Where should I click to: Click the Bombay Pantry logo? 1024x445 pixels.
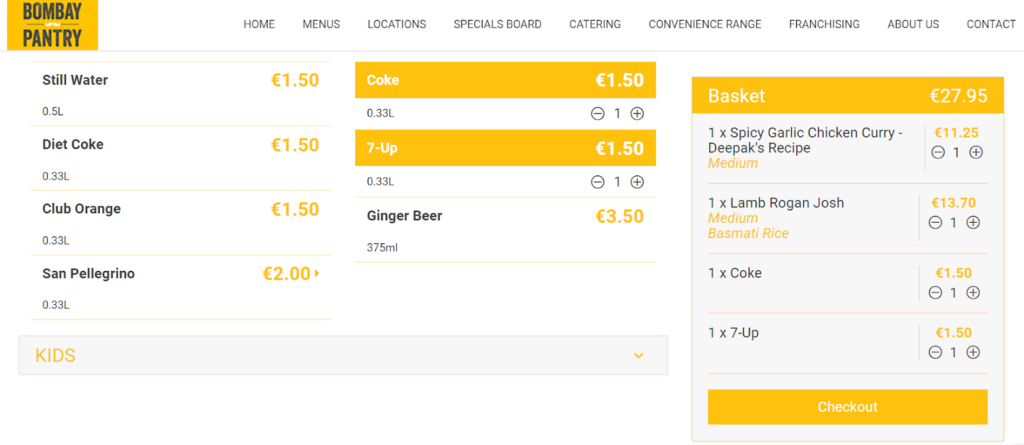click(x=52, y=25)
